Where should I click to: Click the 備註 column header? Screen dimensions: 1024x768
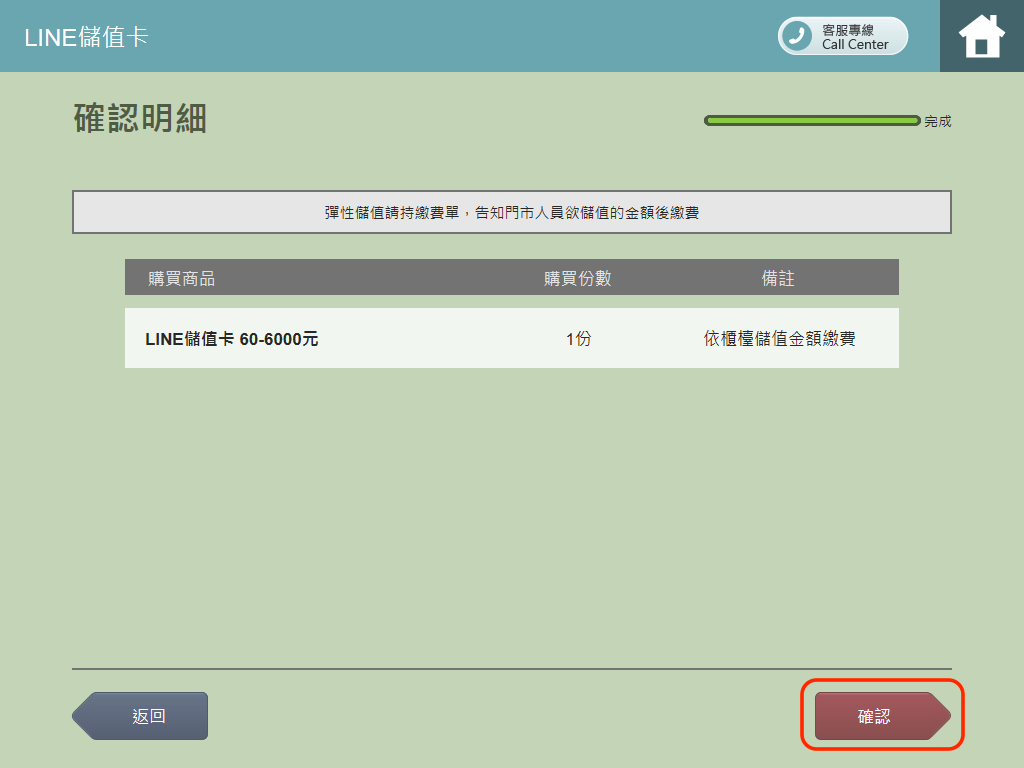click(778, 278)
